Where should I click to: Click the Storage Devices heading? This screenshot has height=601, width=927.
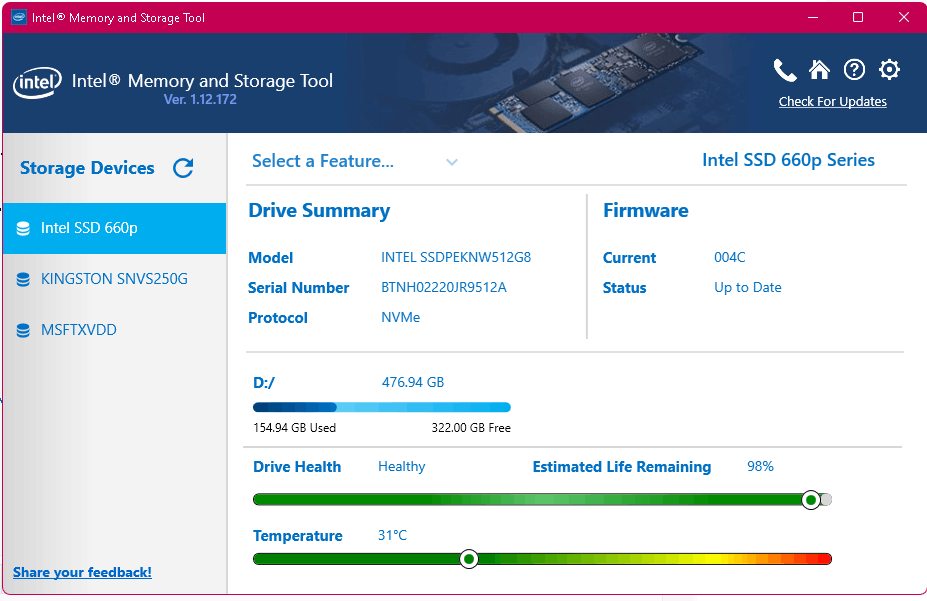tap(87, 168)
